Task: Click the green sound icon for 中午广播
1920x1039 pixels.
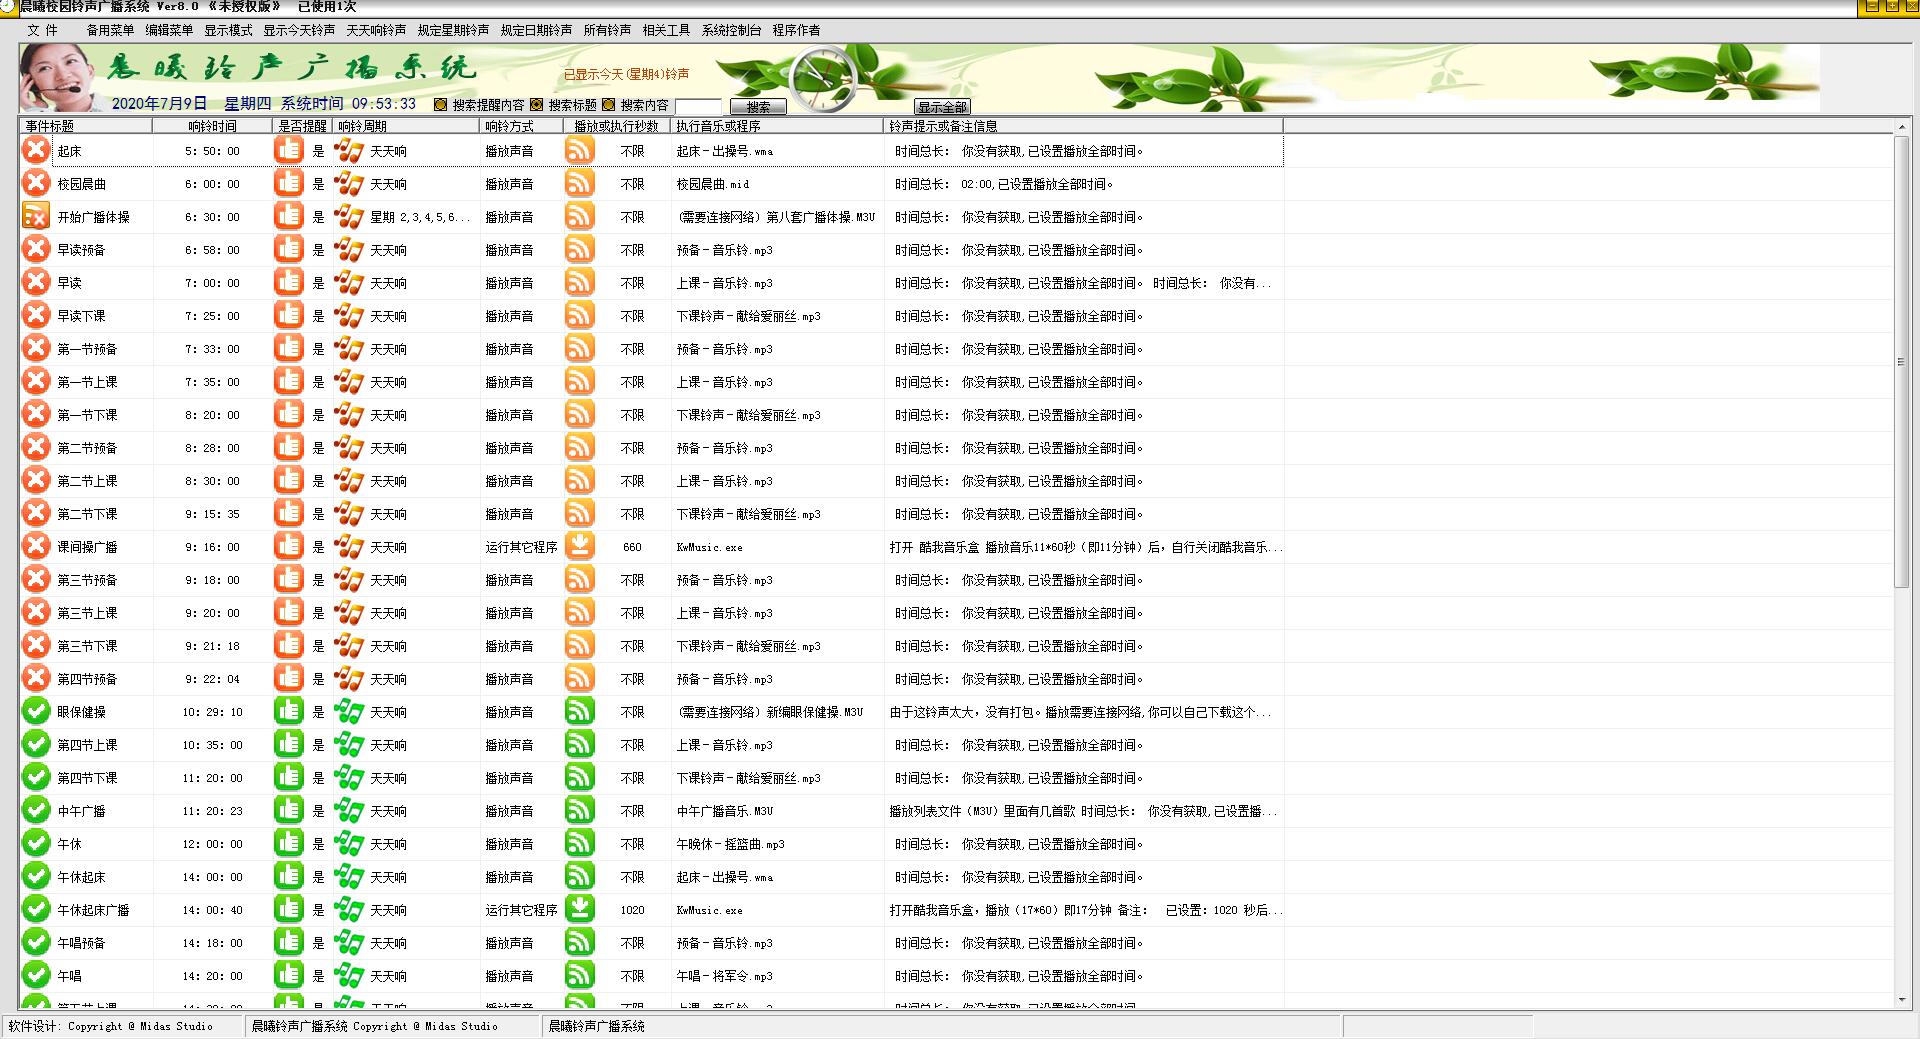Action: pos(580,811)
